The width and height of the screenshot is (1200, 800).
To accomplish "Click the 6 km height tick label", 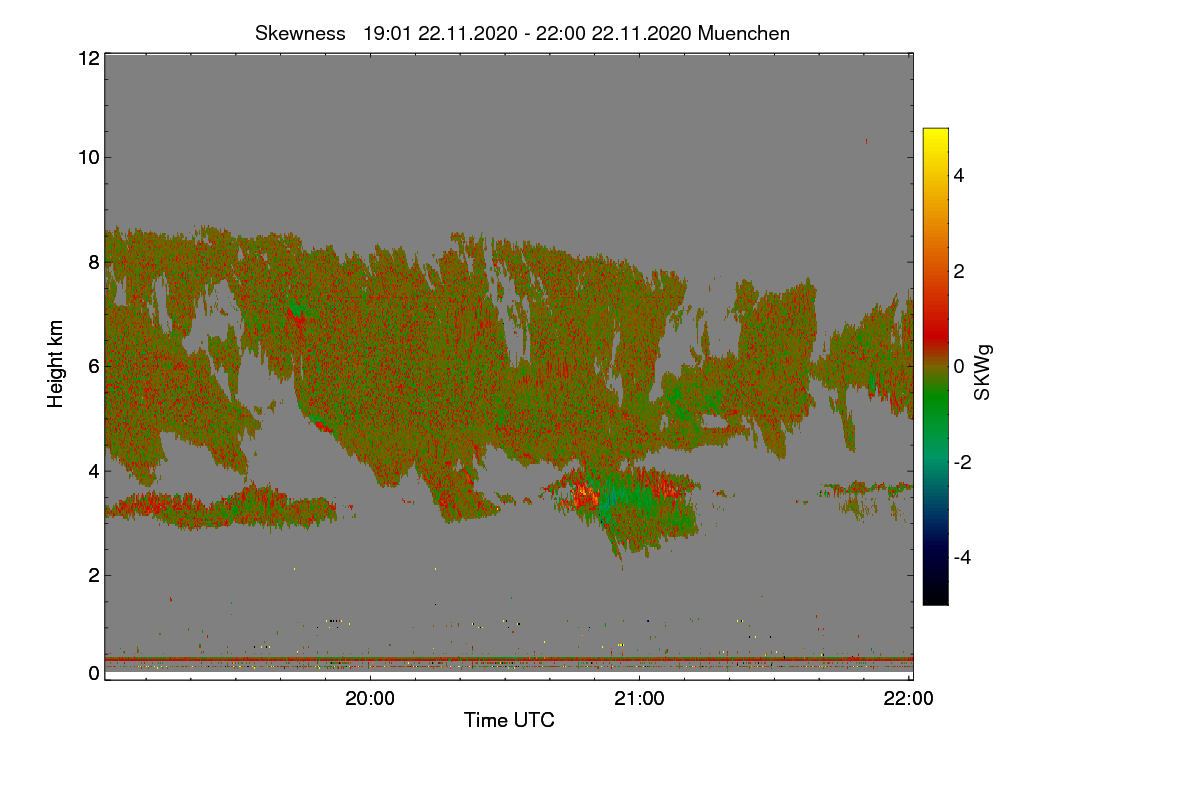I will 94,366.
